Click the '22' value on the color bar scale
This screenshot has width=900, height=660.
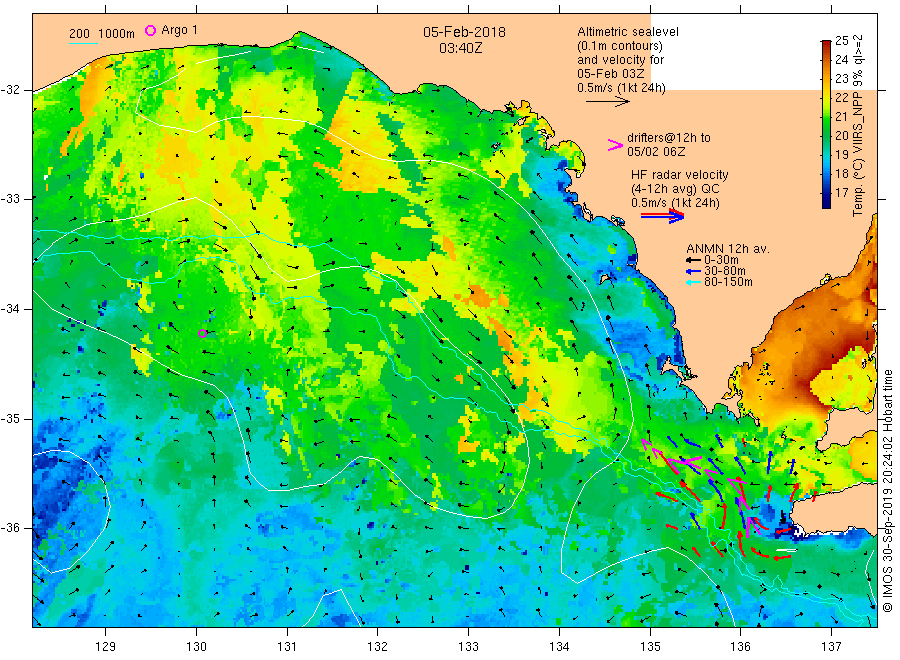click(841, 98)
